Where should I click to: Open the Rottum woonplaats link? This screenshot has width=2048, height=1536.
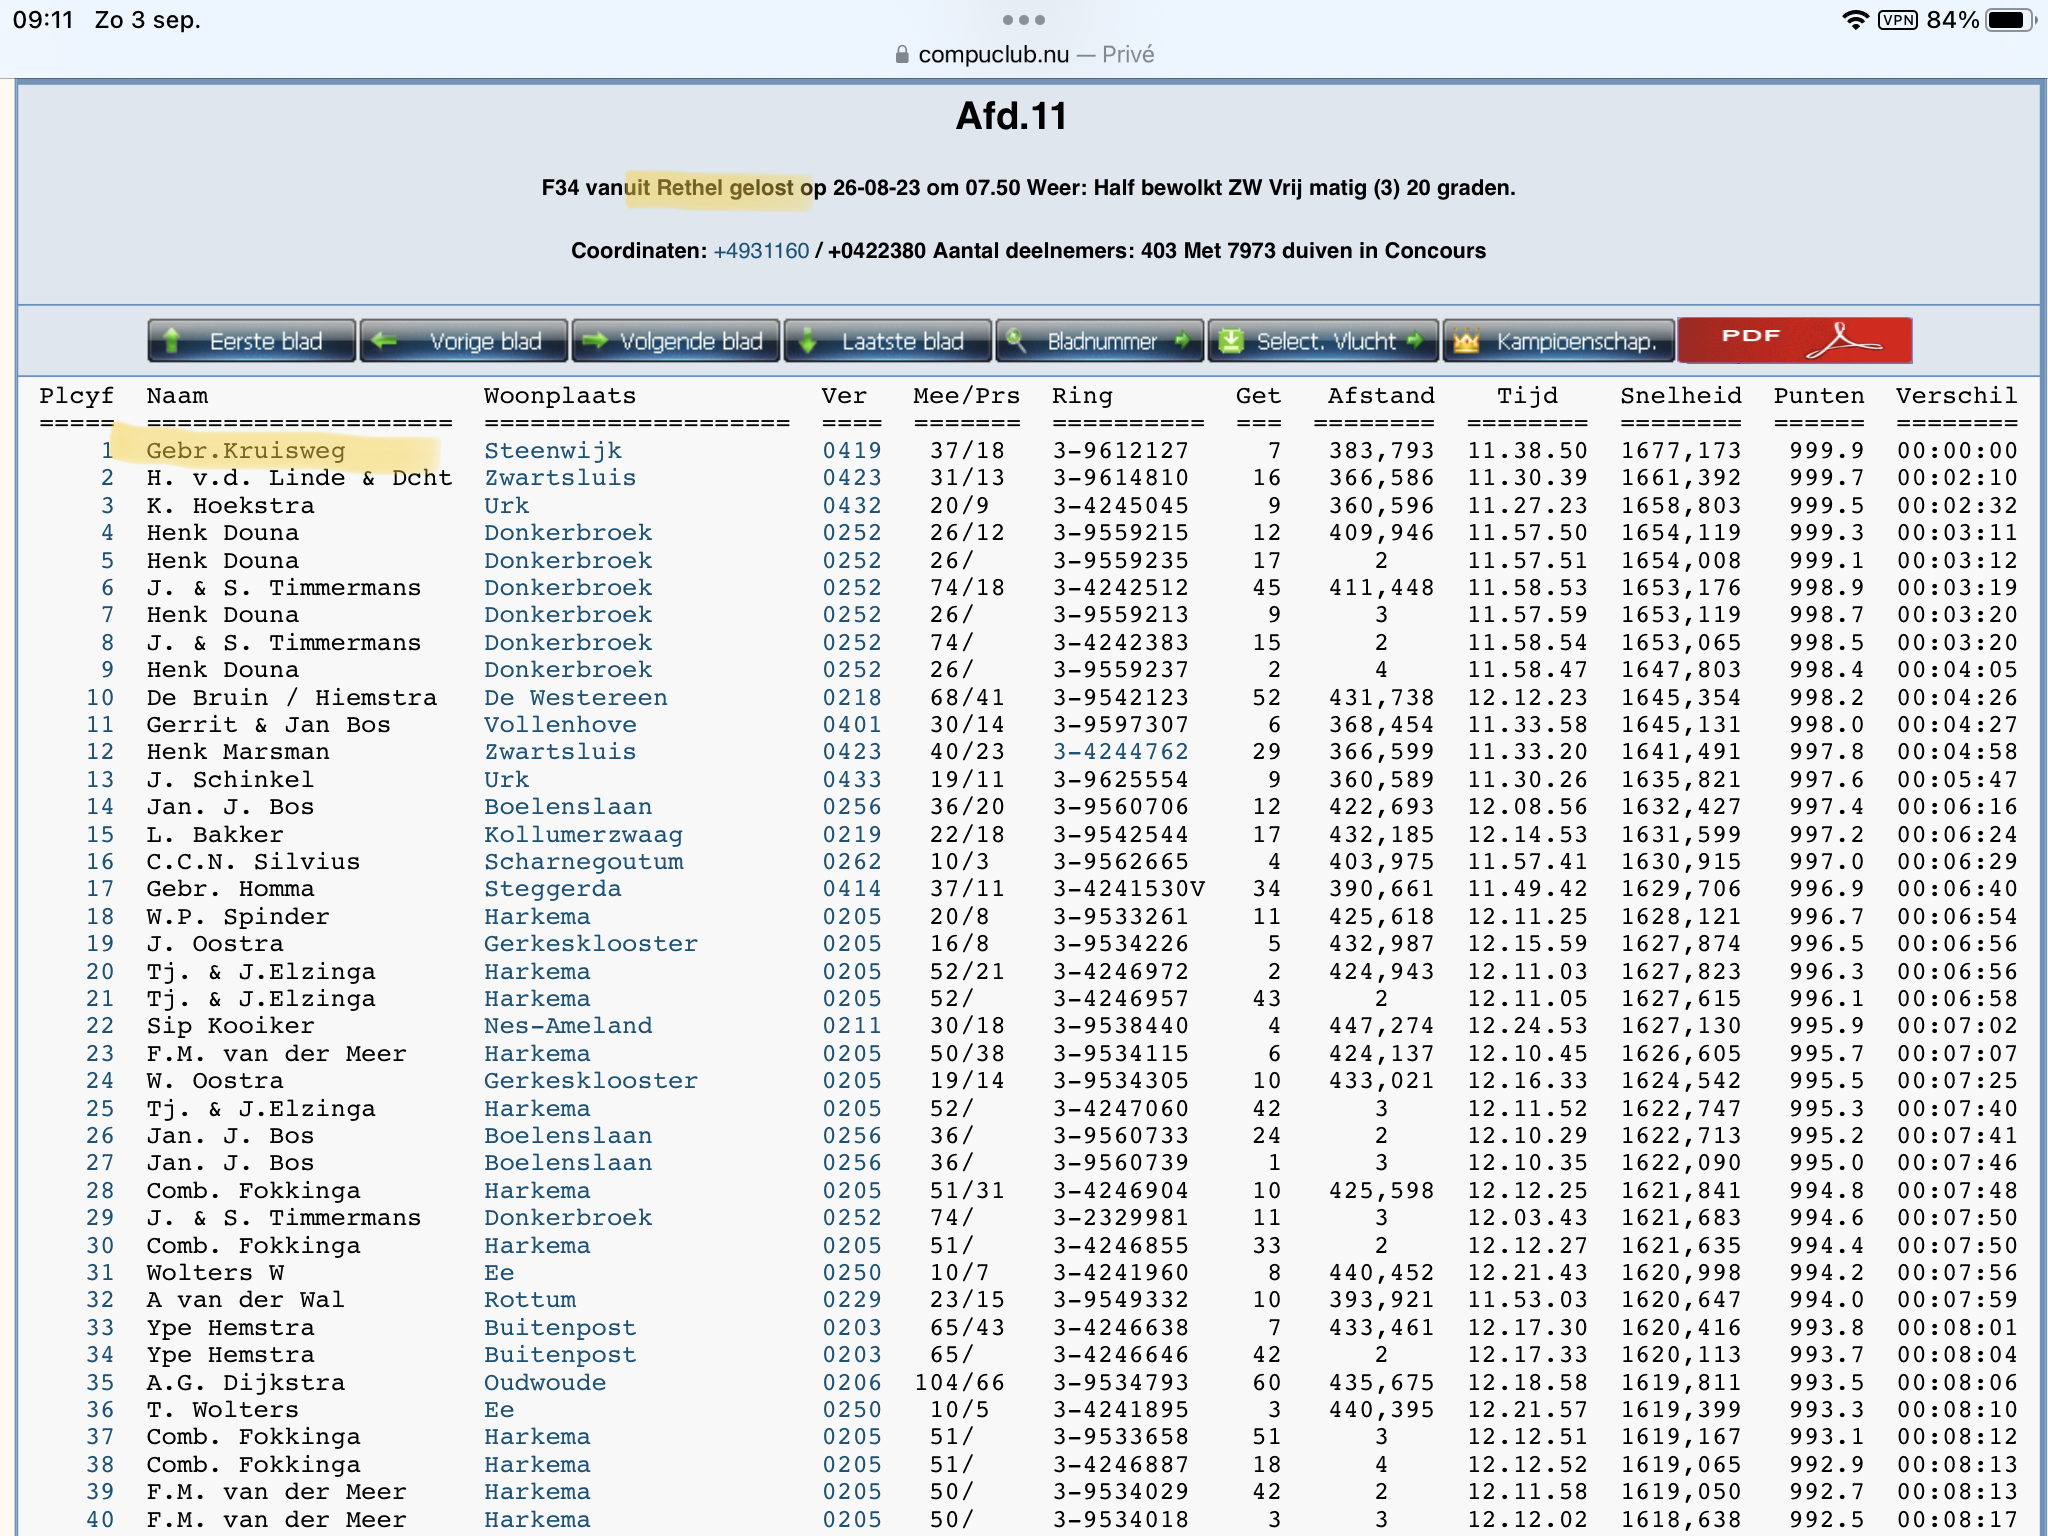[x=530, y=1300]
